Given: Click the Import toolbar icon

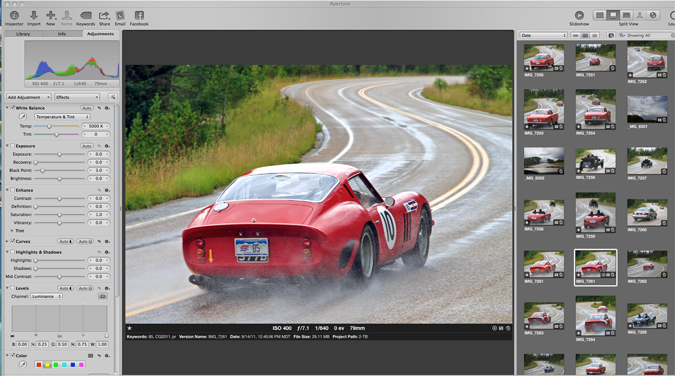Looking at the screenshot, I should coord(34,16).
